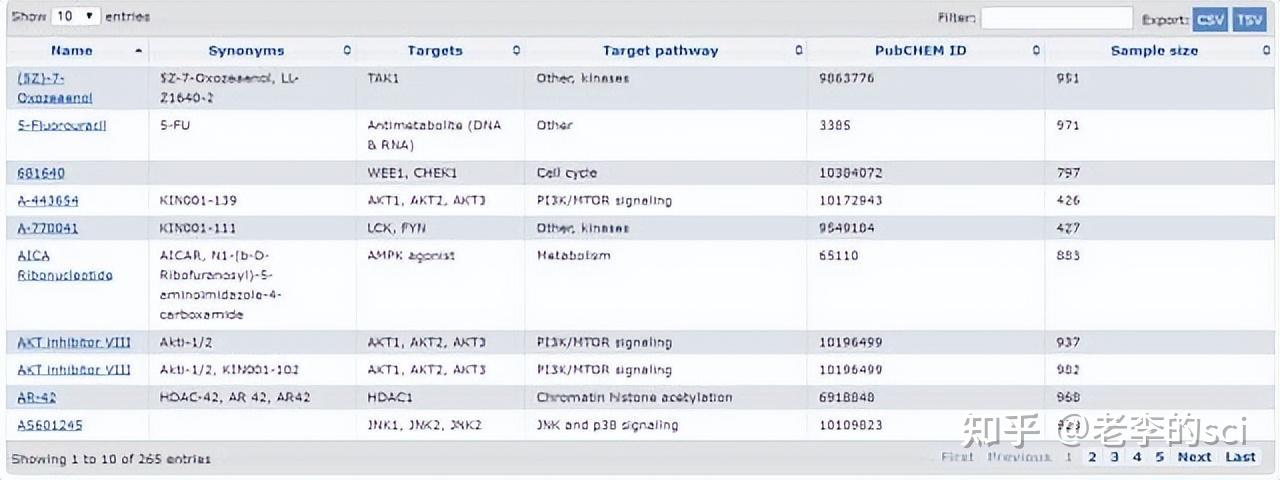This screenshot has width=1280, height=480.
Task: Sort table by Name column arrow
Action: tap(138, 50)
